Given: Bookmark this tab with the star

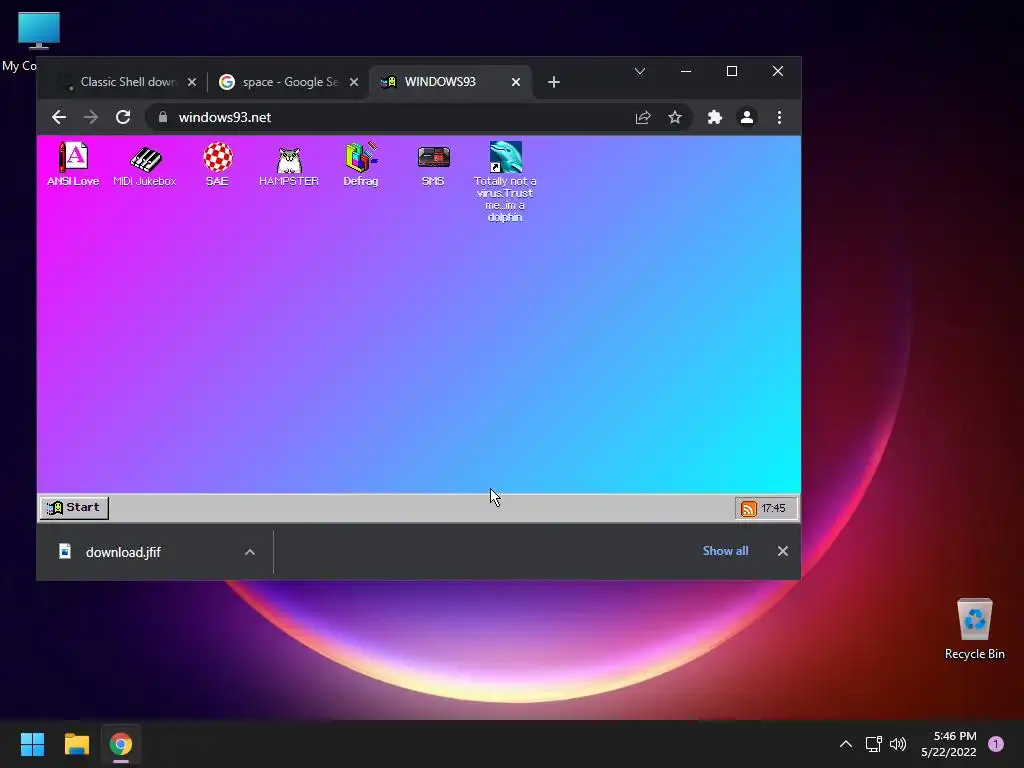Looking at the screenshot, I should [x=675, y=118].
